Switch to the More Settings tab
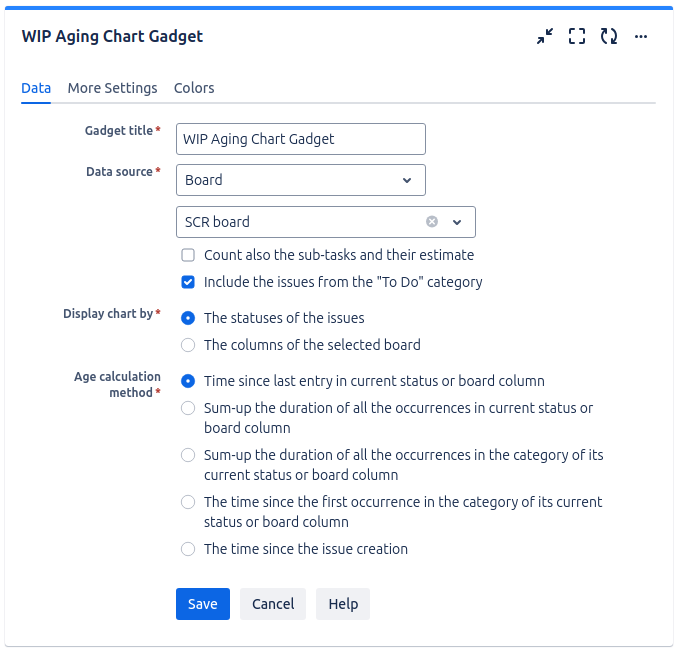The image size is (680, 652). [x=112, y=88]
